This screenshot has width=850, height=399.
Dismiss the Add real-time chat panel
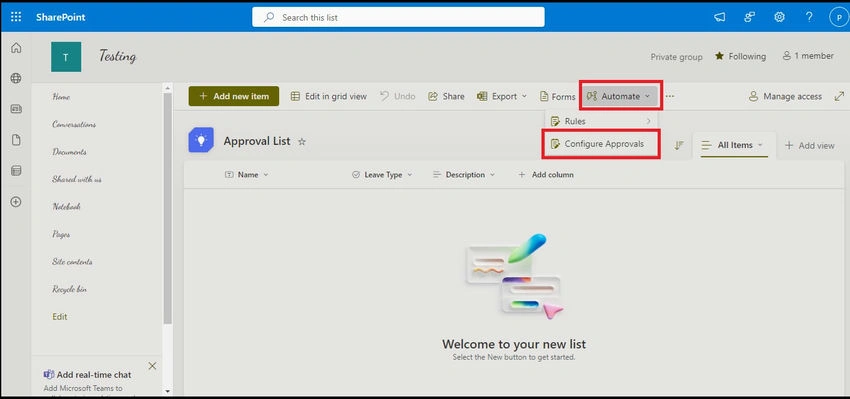152,366
